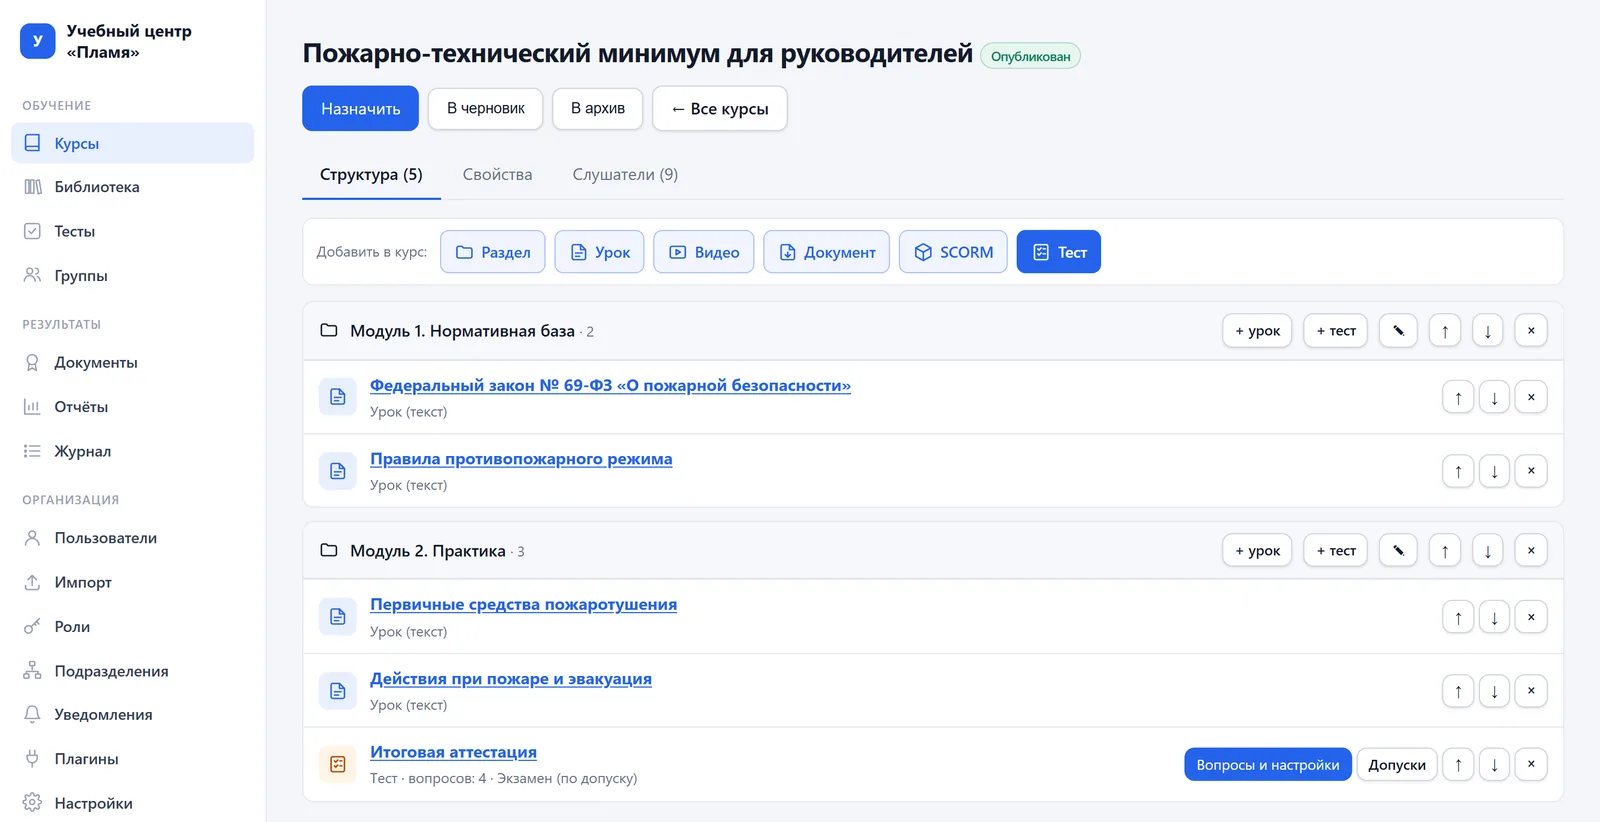Image resolution: width=1600 pixels, height=822 pixels.
Task: Select Структура (5) tab
Action: (371, 174)
